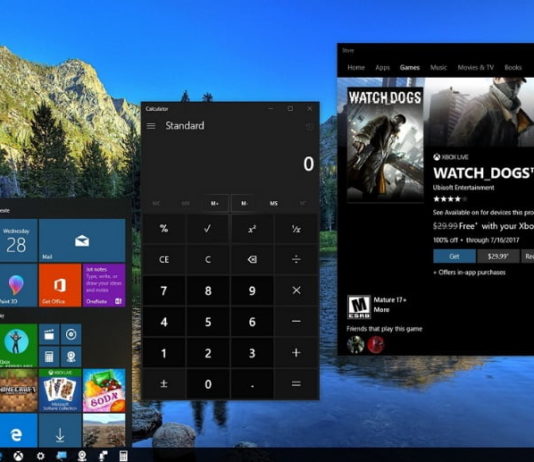
Task: Open the Paint 3D tile
Action: click(18, 285)
